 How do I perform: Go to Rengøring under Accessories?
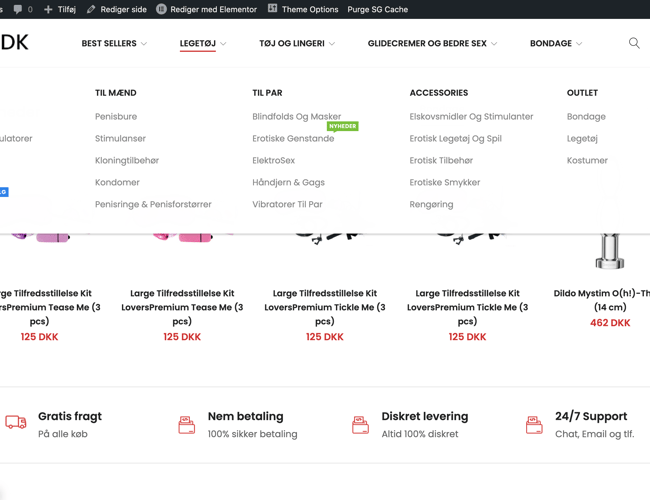[x=431, y=204]
